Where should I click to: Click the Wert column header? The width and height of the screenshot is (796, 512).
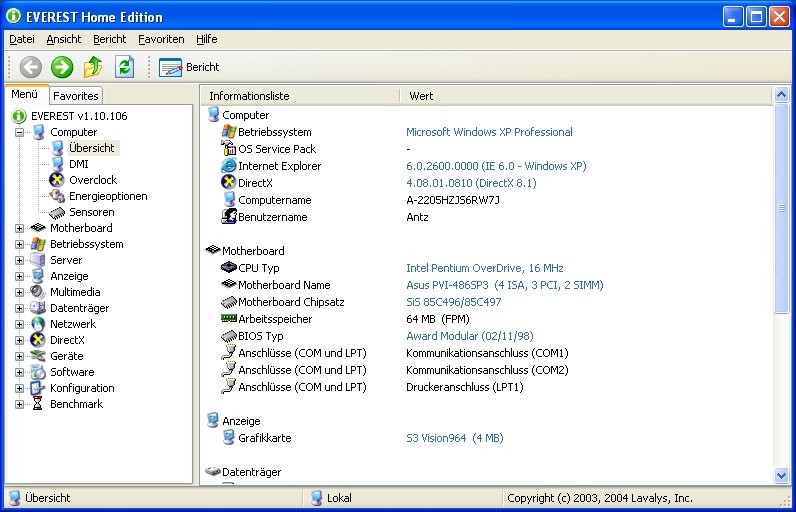[421, 96]
